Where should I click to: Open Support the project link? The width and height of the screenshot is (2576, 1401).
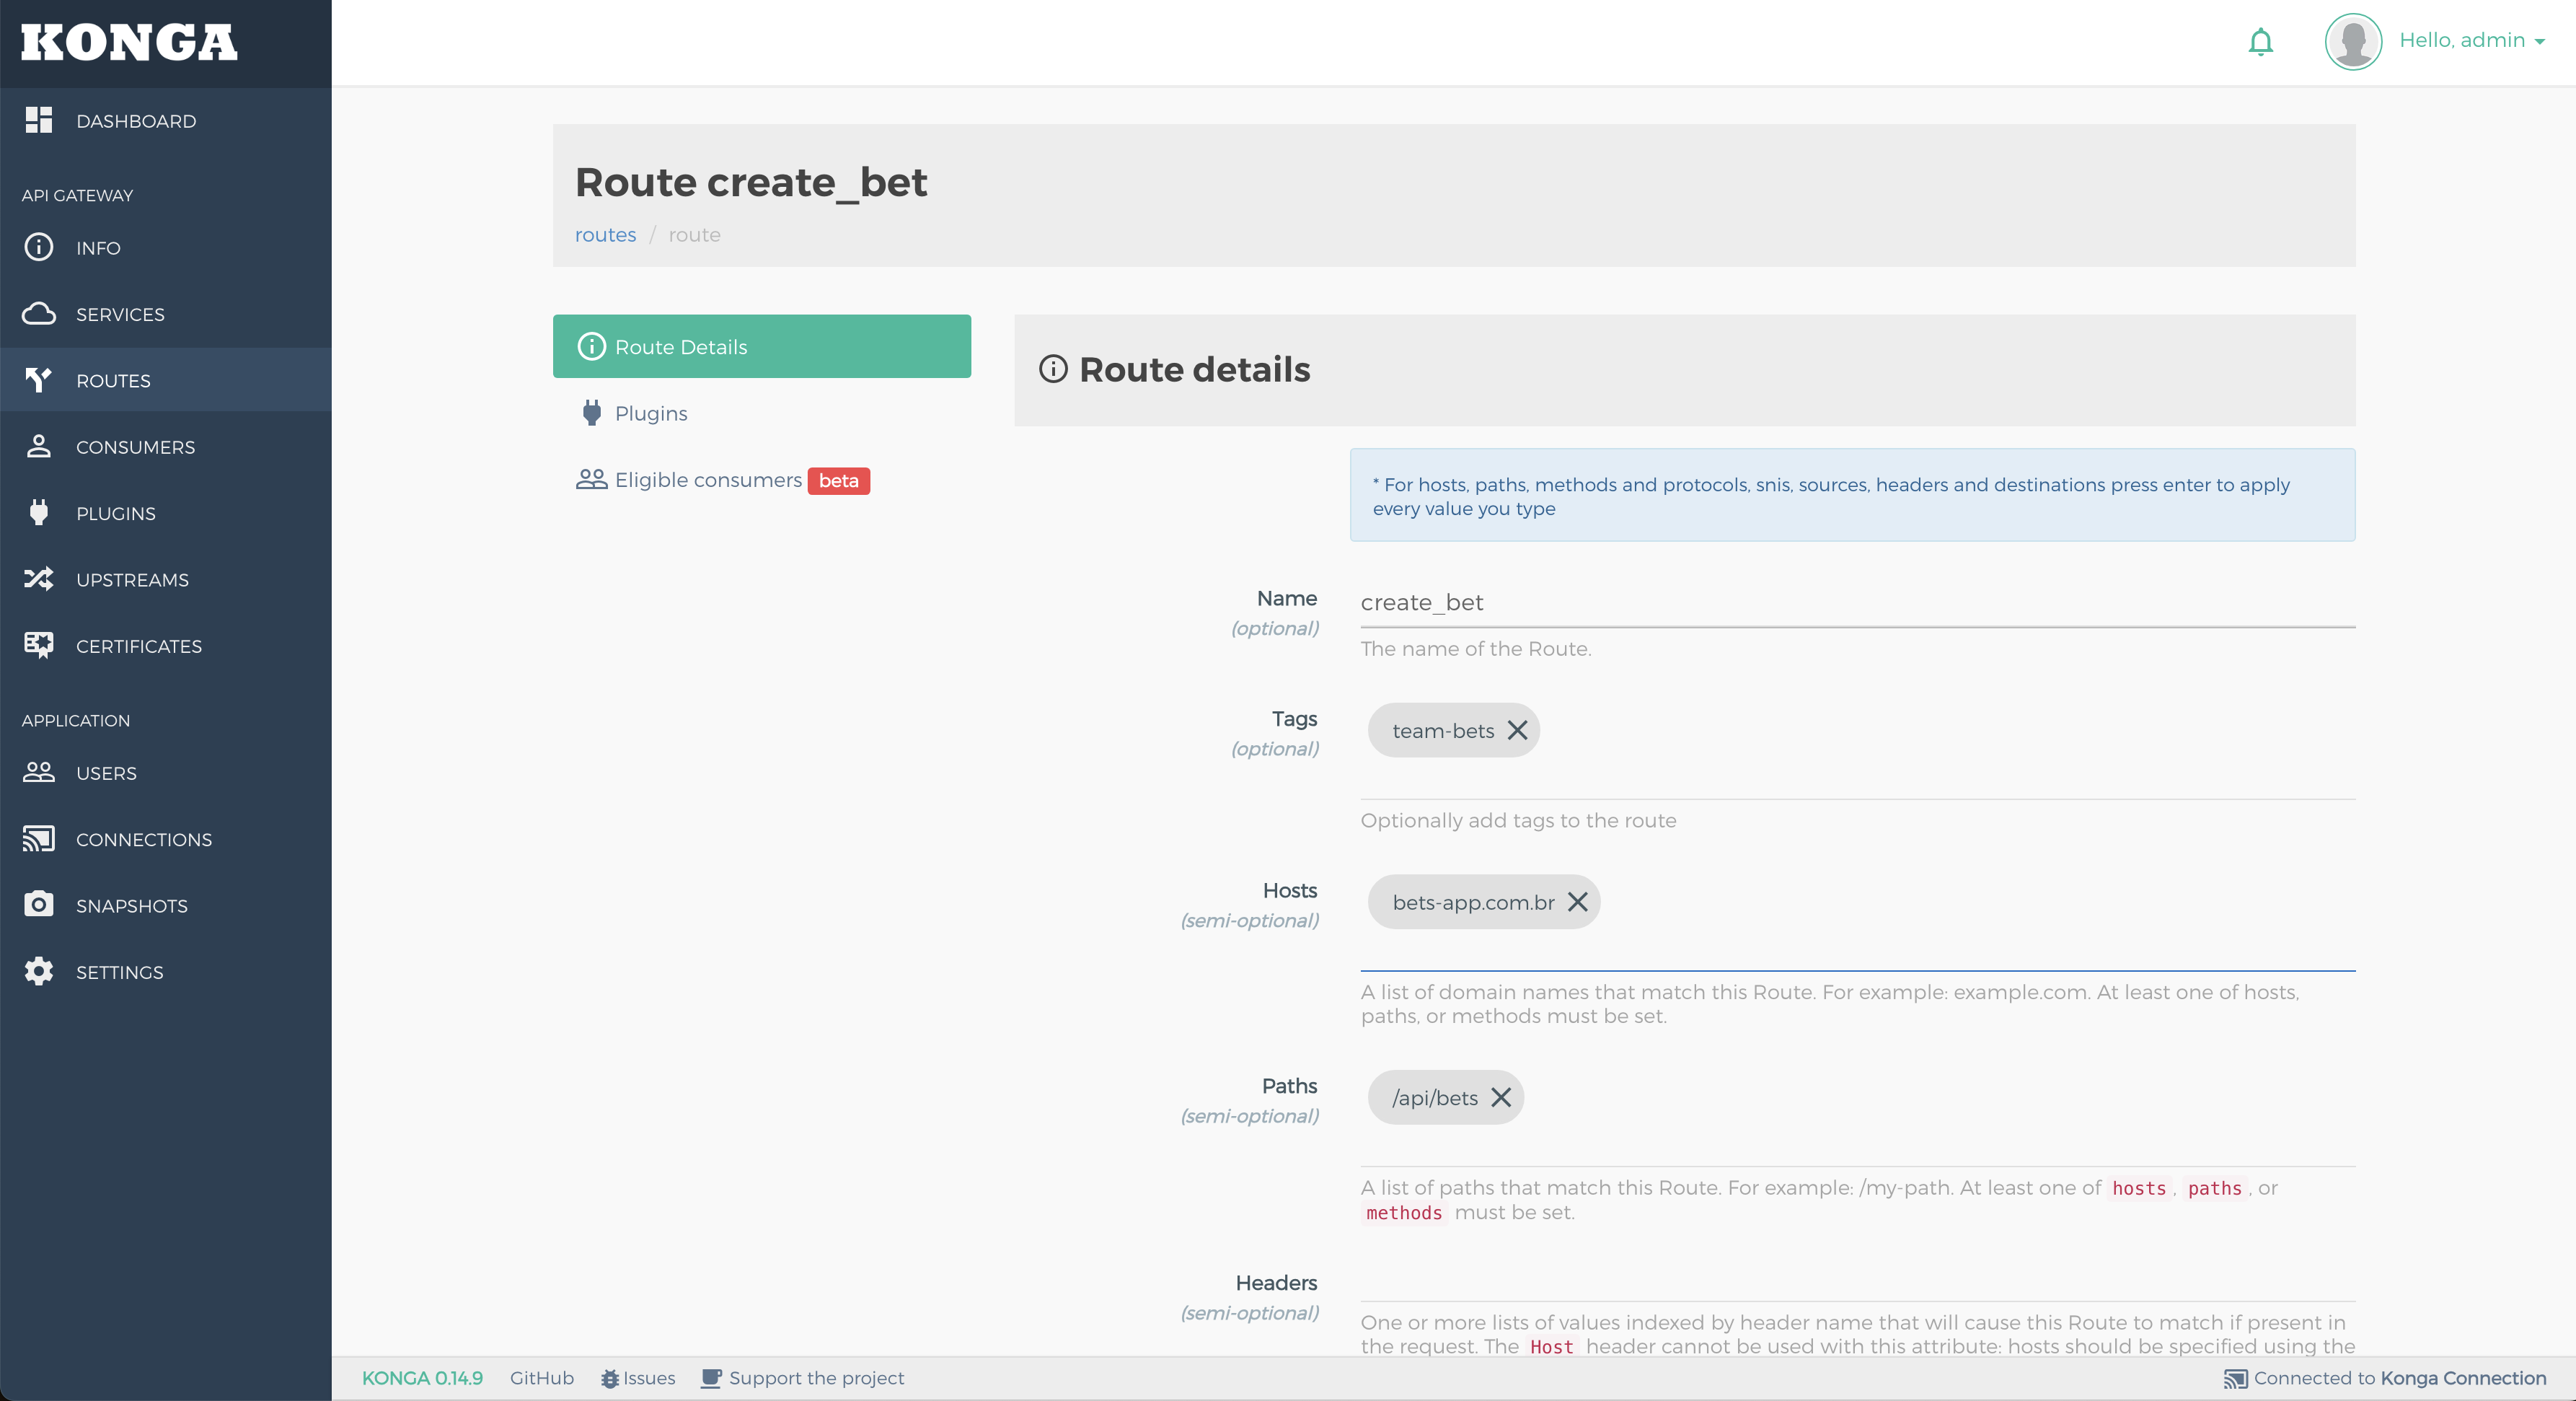815,1377
